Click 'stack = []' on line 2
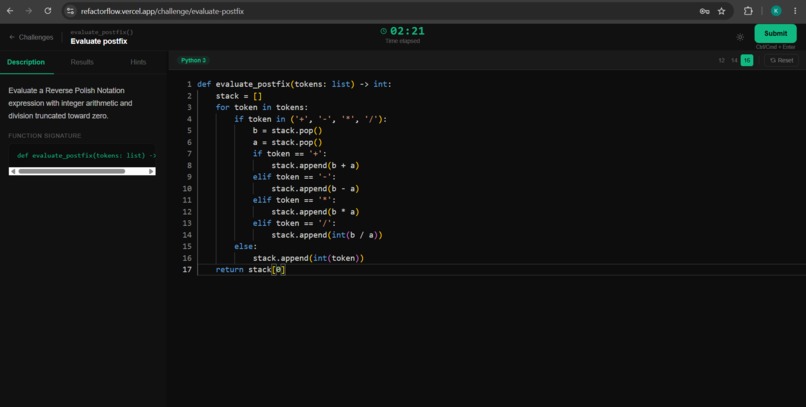Screen dimensions: 806x407 pyautogui.click(x=239, y=96)
